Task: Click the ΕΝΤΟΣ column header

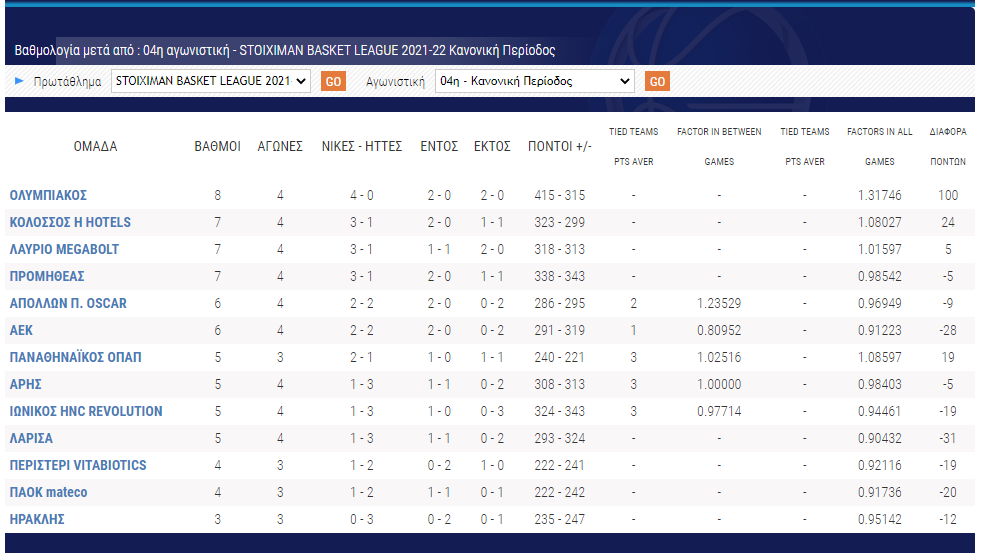Action: (x=439, y=146)
